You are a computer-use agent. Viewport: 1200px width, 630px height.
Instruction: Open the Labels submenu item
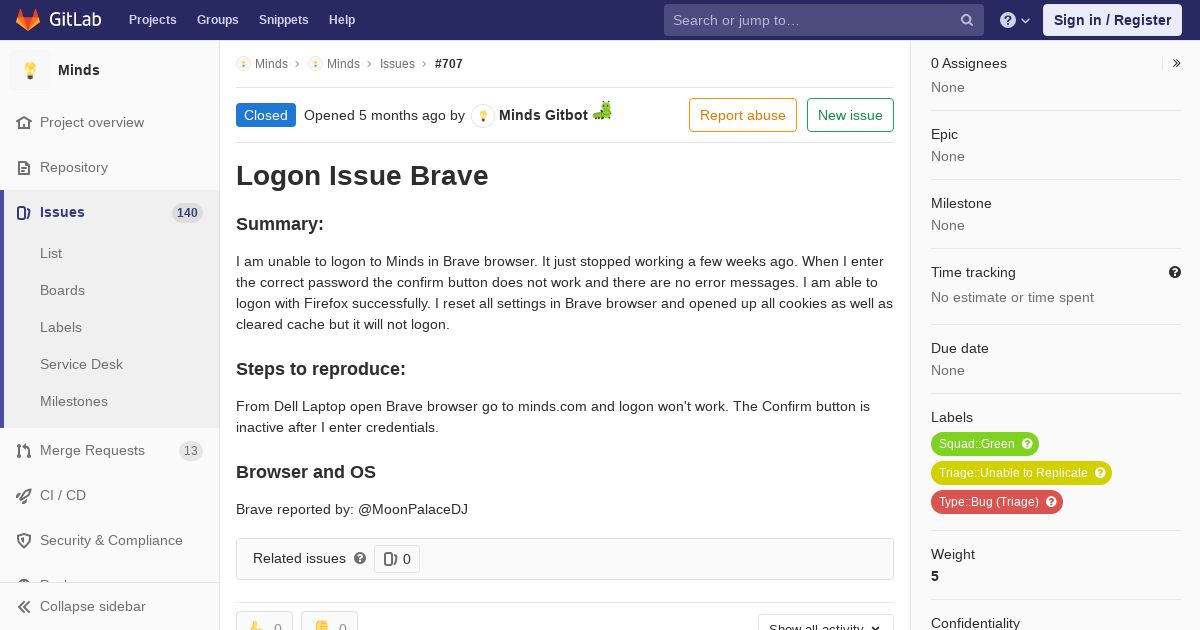coord(61,327)
